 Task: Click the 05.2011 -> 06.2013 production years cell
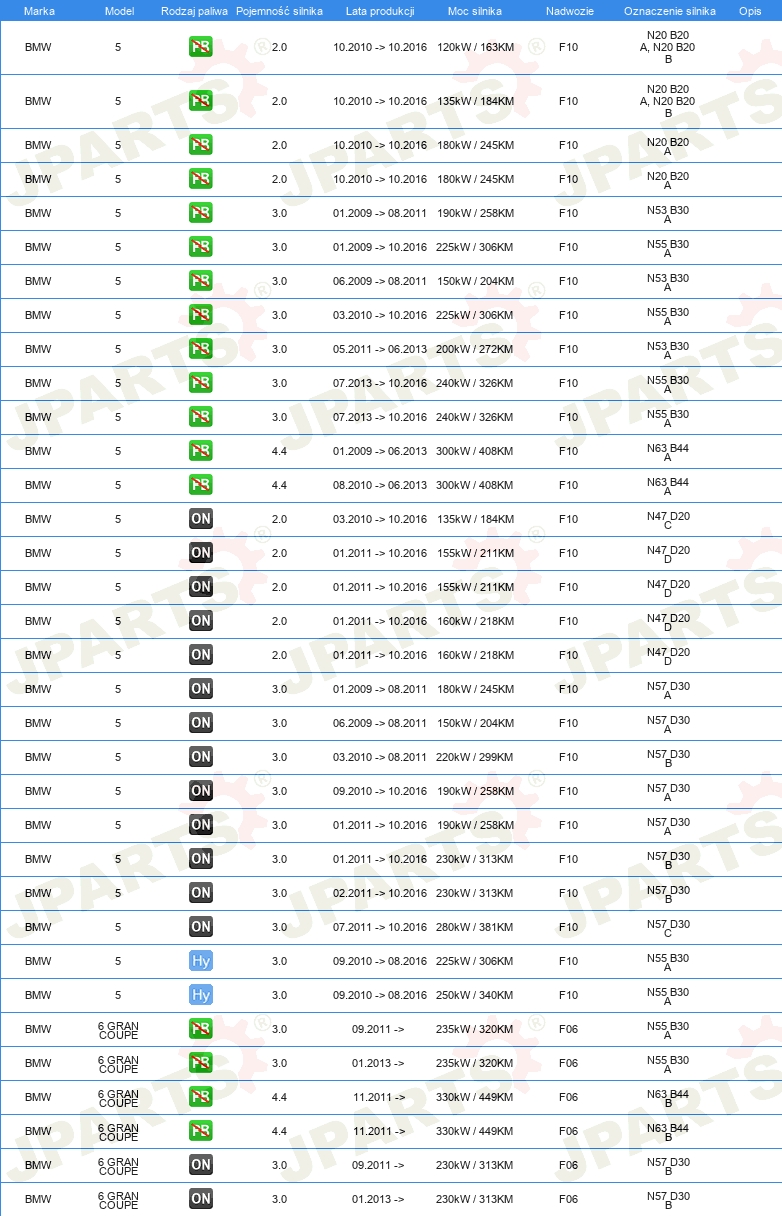380,349
